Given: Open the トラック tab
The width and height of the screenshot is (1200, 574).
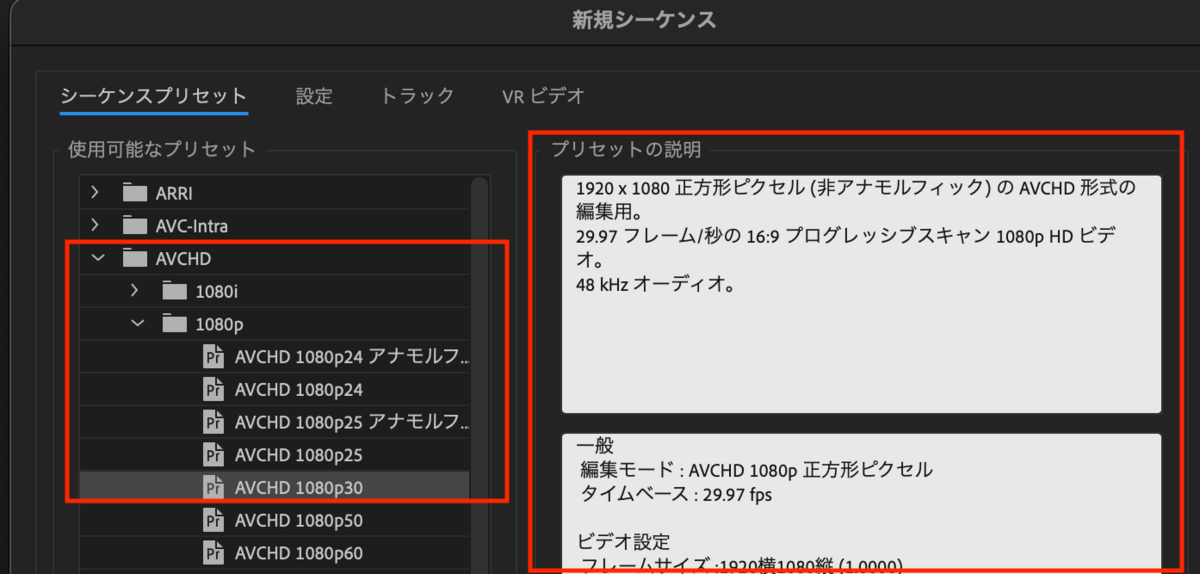Looking at the screenshot, I should point(417,96).
